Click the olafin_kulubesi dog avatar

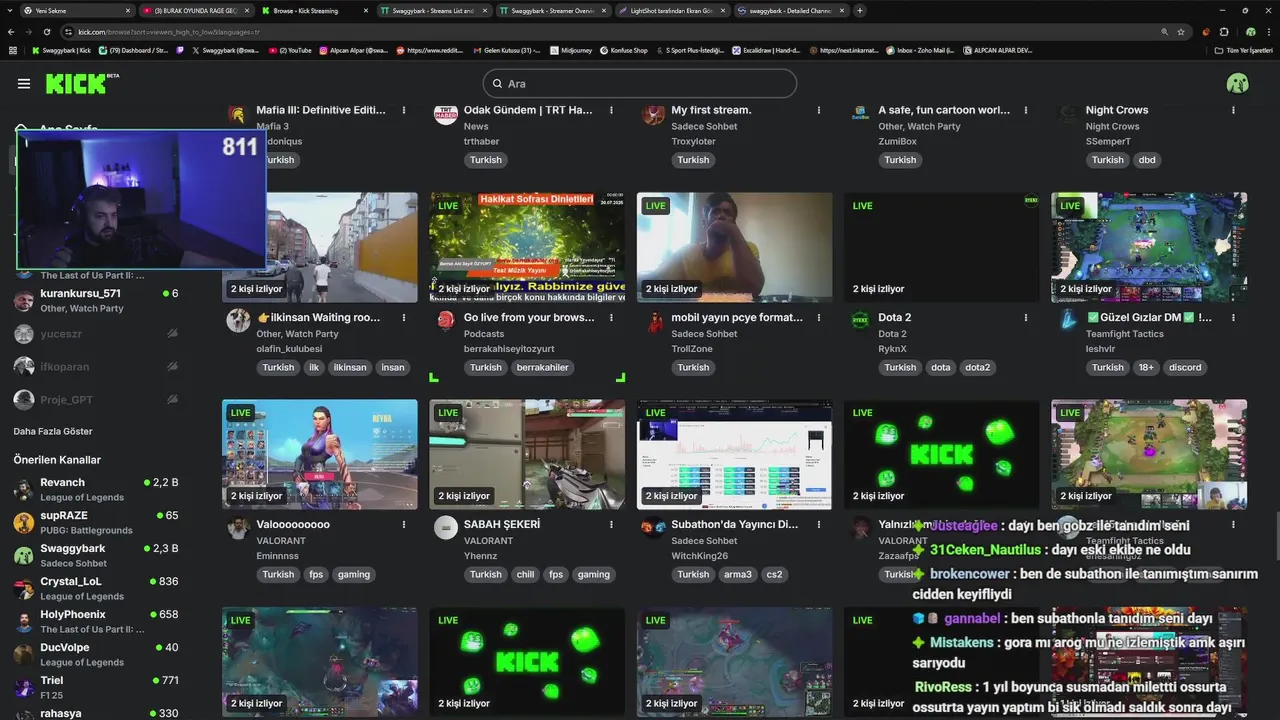click(x=238, y=320)
